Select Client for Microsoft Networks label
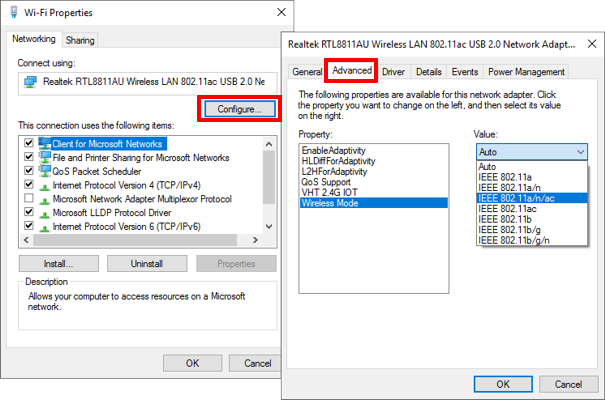 click(107, 144)
